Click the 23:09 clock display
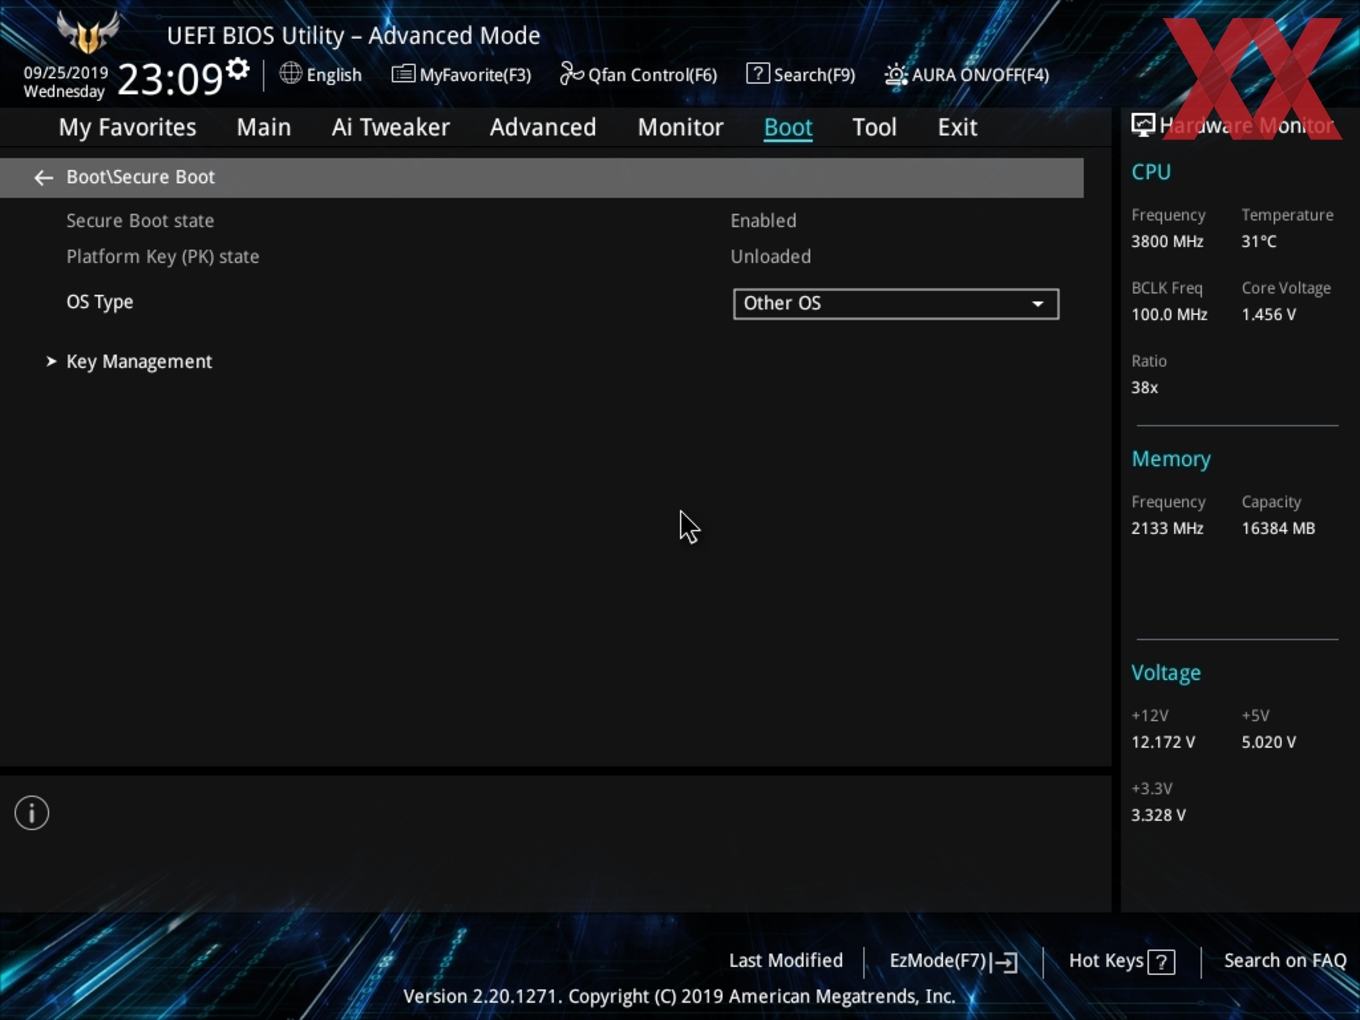 pyautogui.click(x=170, y=78)
